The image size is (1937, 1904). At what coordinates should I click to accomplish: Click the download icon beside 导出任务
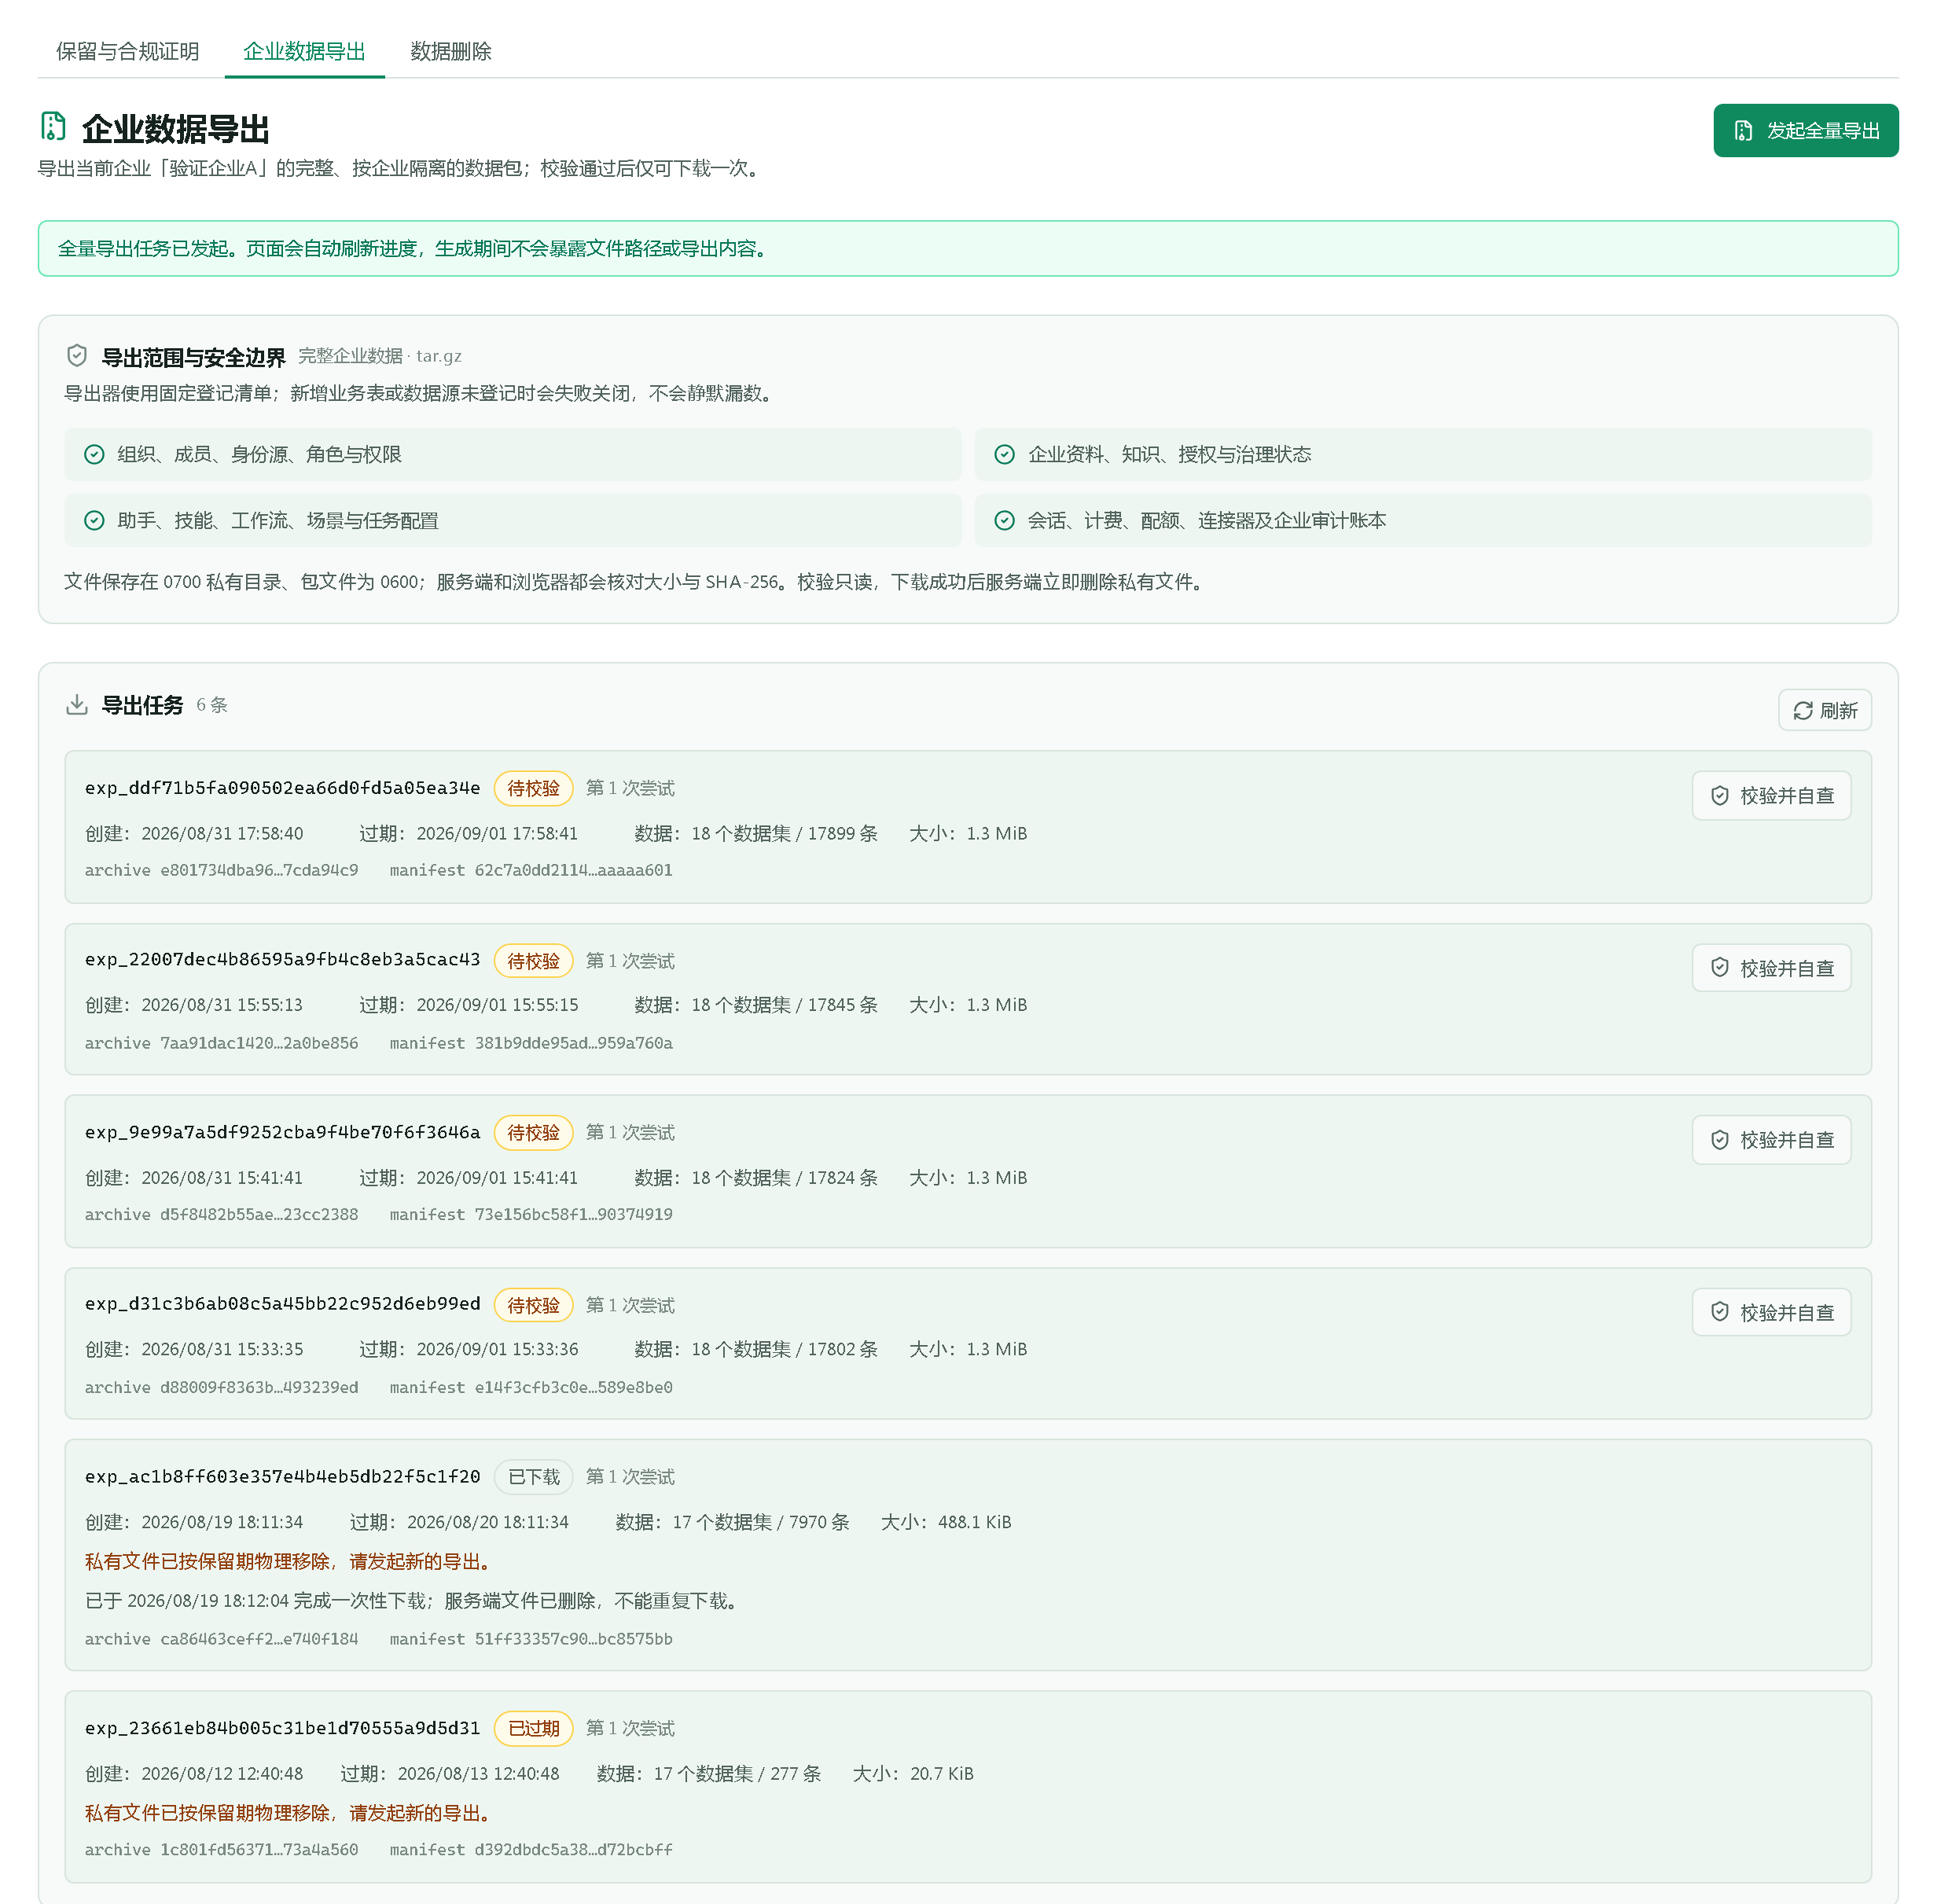click(x=77, y=705)
